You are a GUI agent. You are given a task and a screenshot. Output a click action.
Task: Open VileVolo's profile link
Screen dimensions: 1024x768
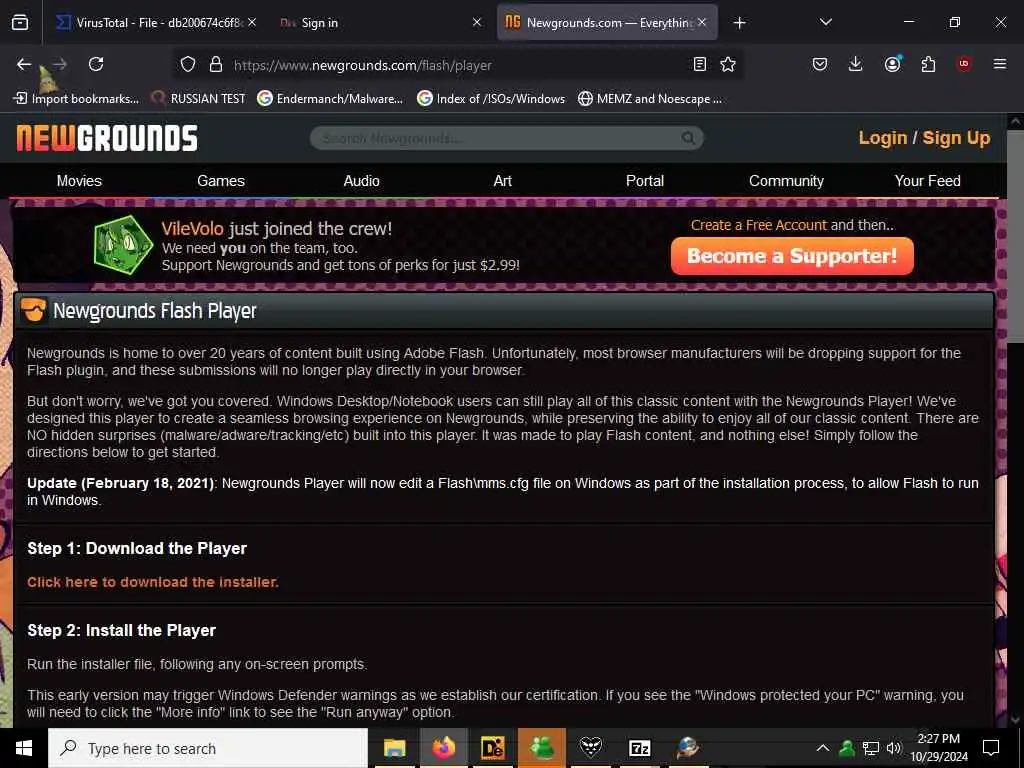pos(193,229)
